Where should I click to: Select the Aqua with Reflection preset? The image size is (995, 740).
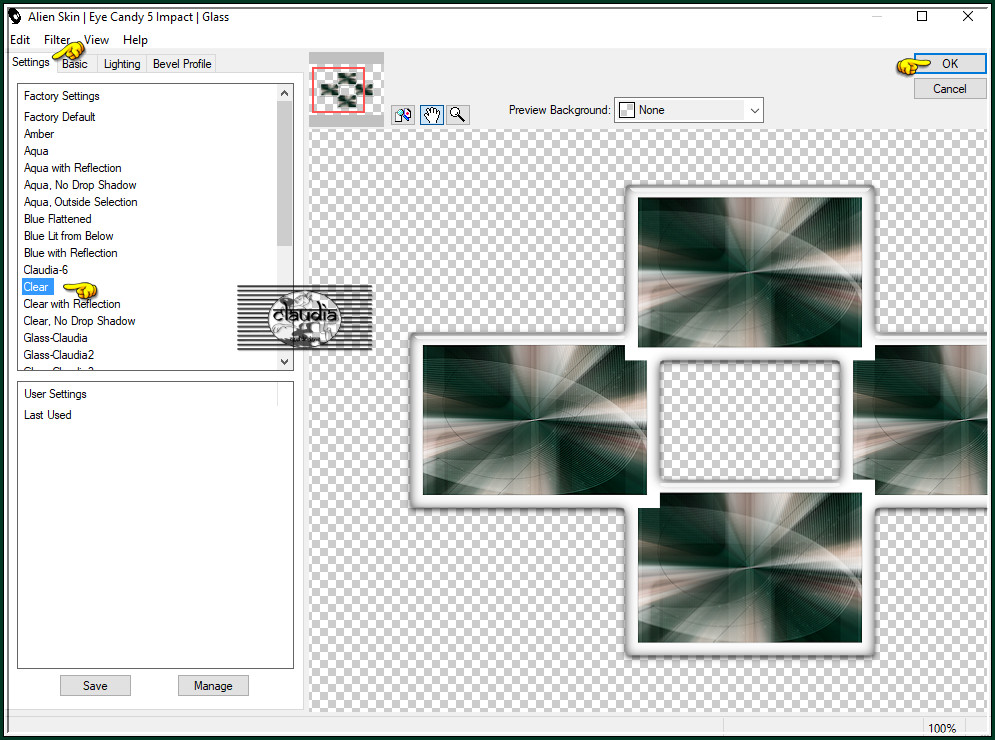tap(73, 168)
